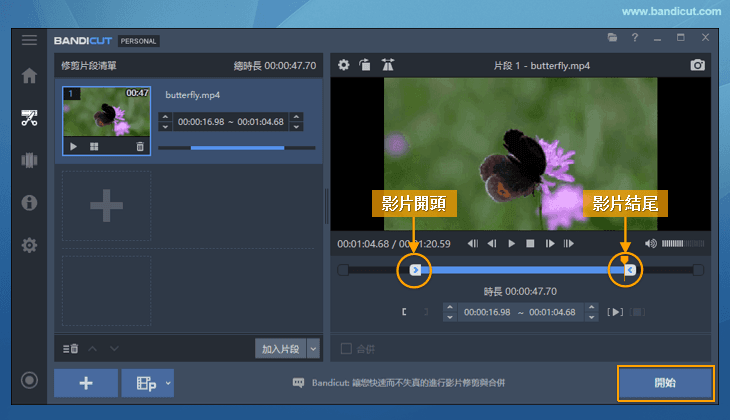Decrease preview start time stepper down arrow
This screenshot has height=420, width=730.
coord(450,317)
